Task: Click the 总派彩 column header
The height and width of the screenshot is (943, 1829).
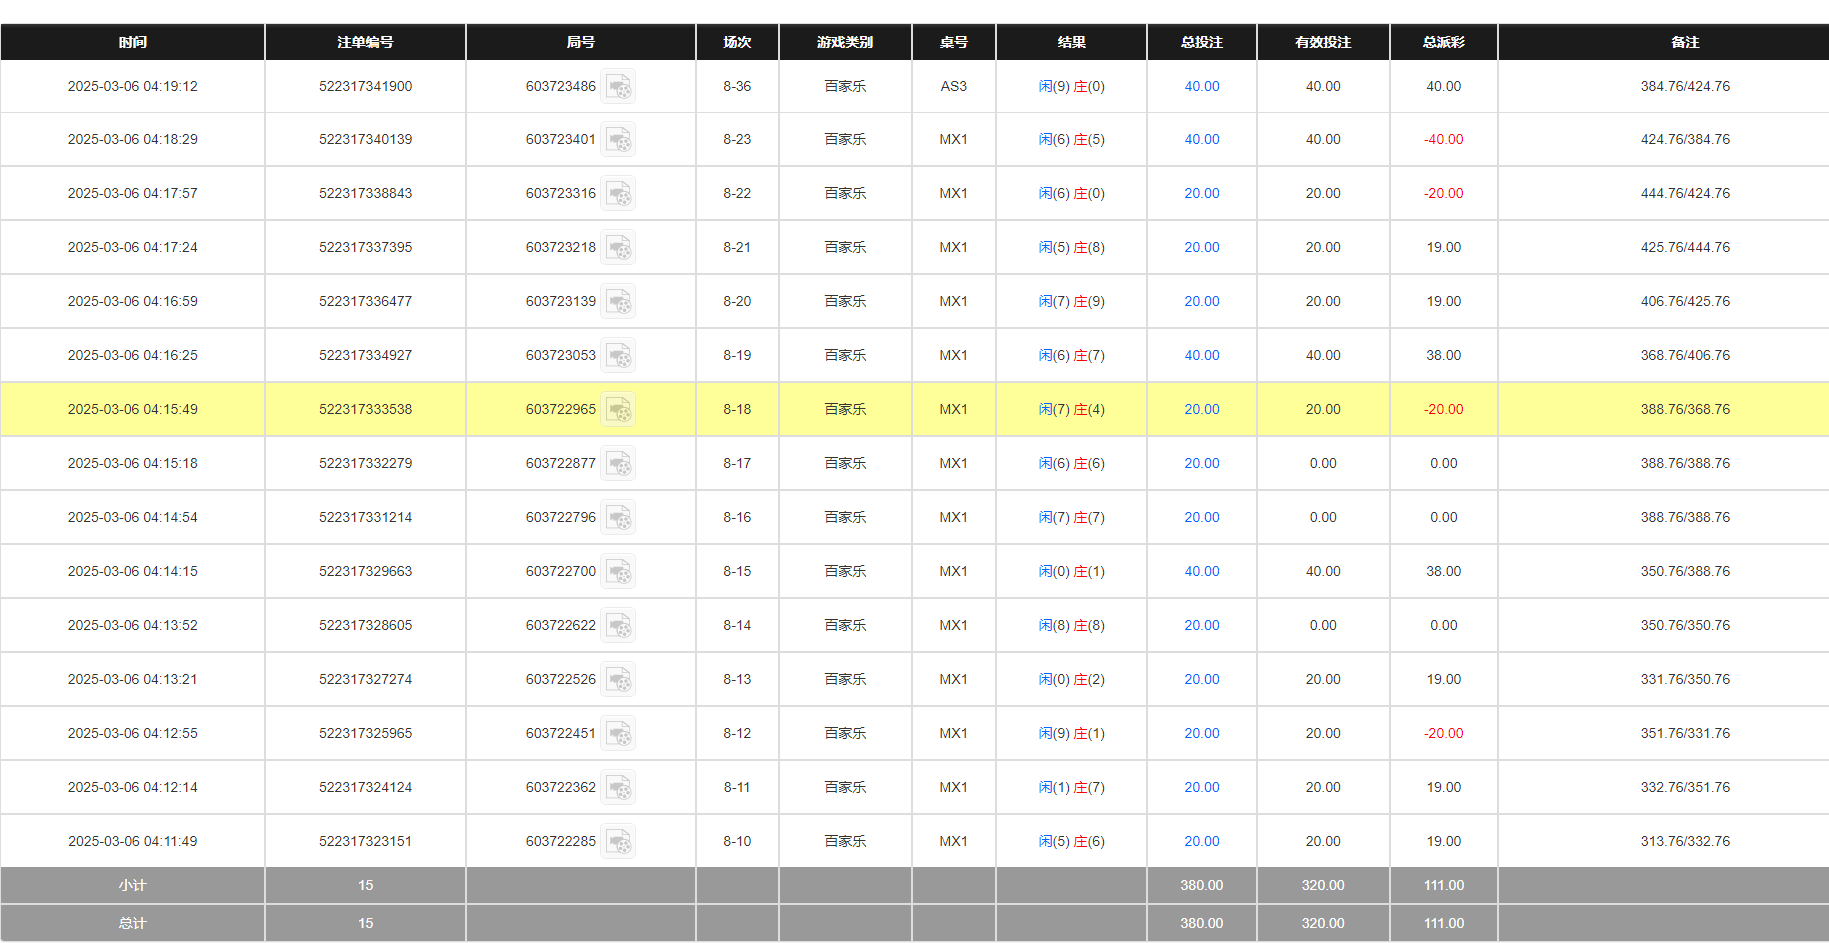Action: [x=1443, y=42]
